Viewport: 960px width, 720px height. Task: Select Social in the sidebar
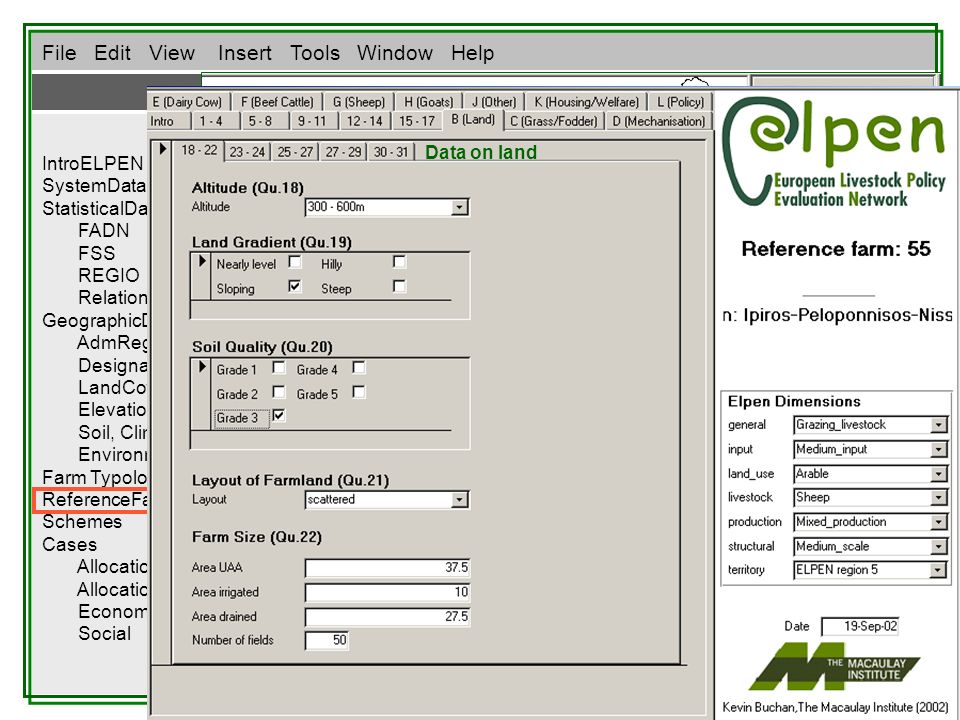coord(104,634)
